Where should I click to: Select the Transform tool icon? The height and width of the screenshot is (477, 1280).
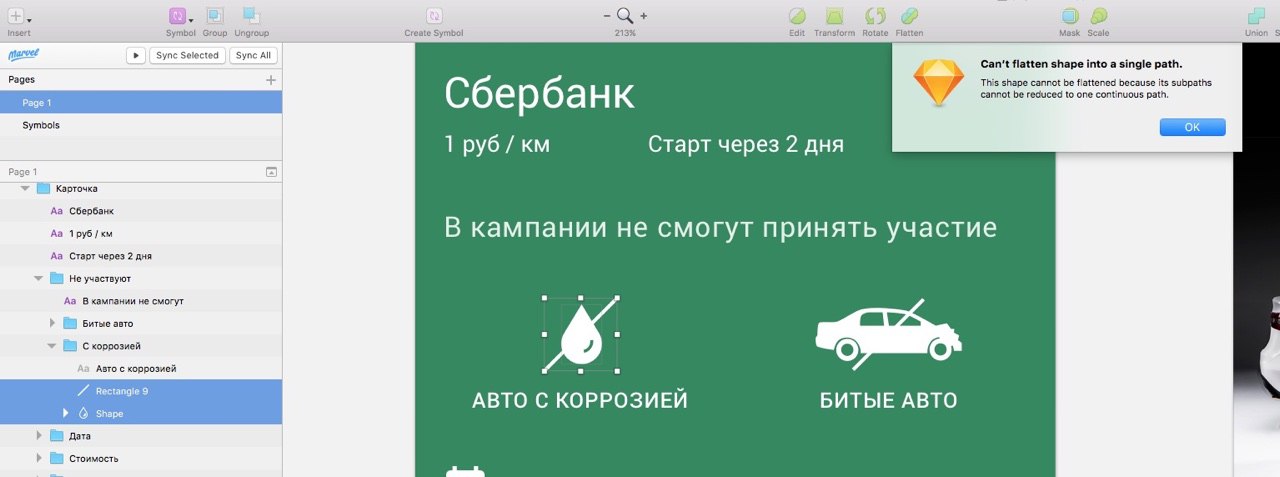834,16
